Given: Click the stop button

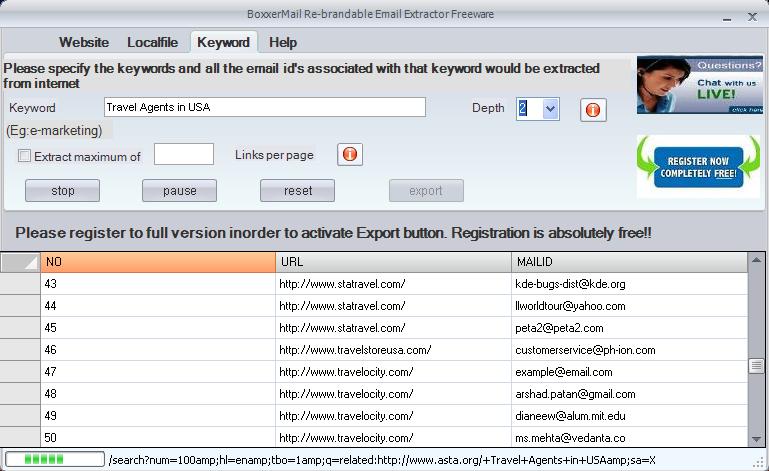Looking at the screenshot, I should pyautogui.click(x=62, y=190).
